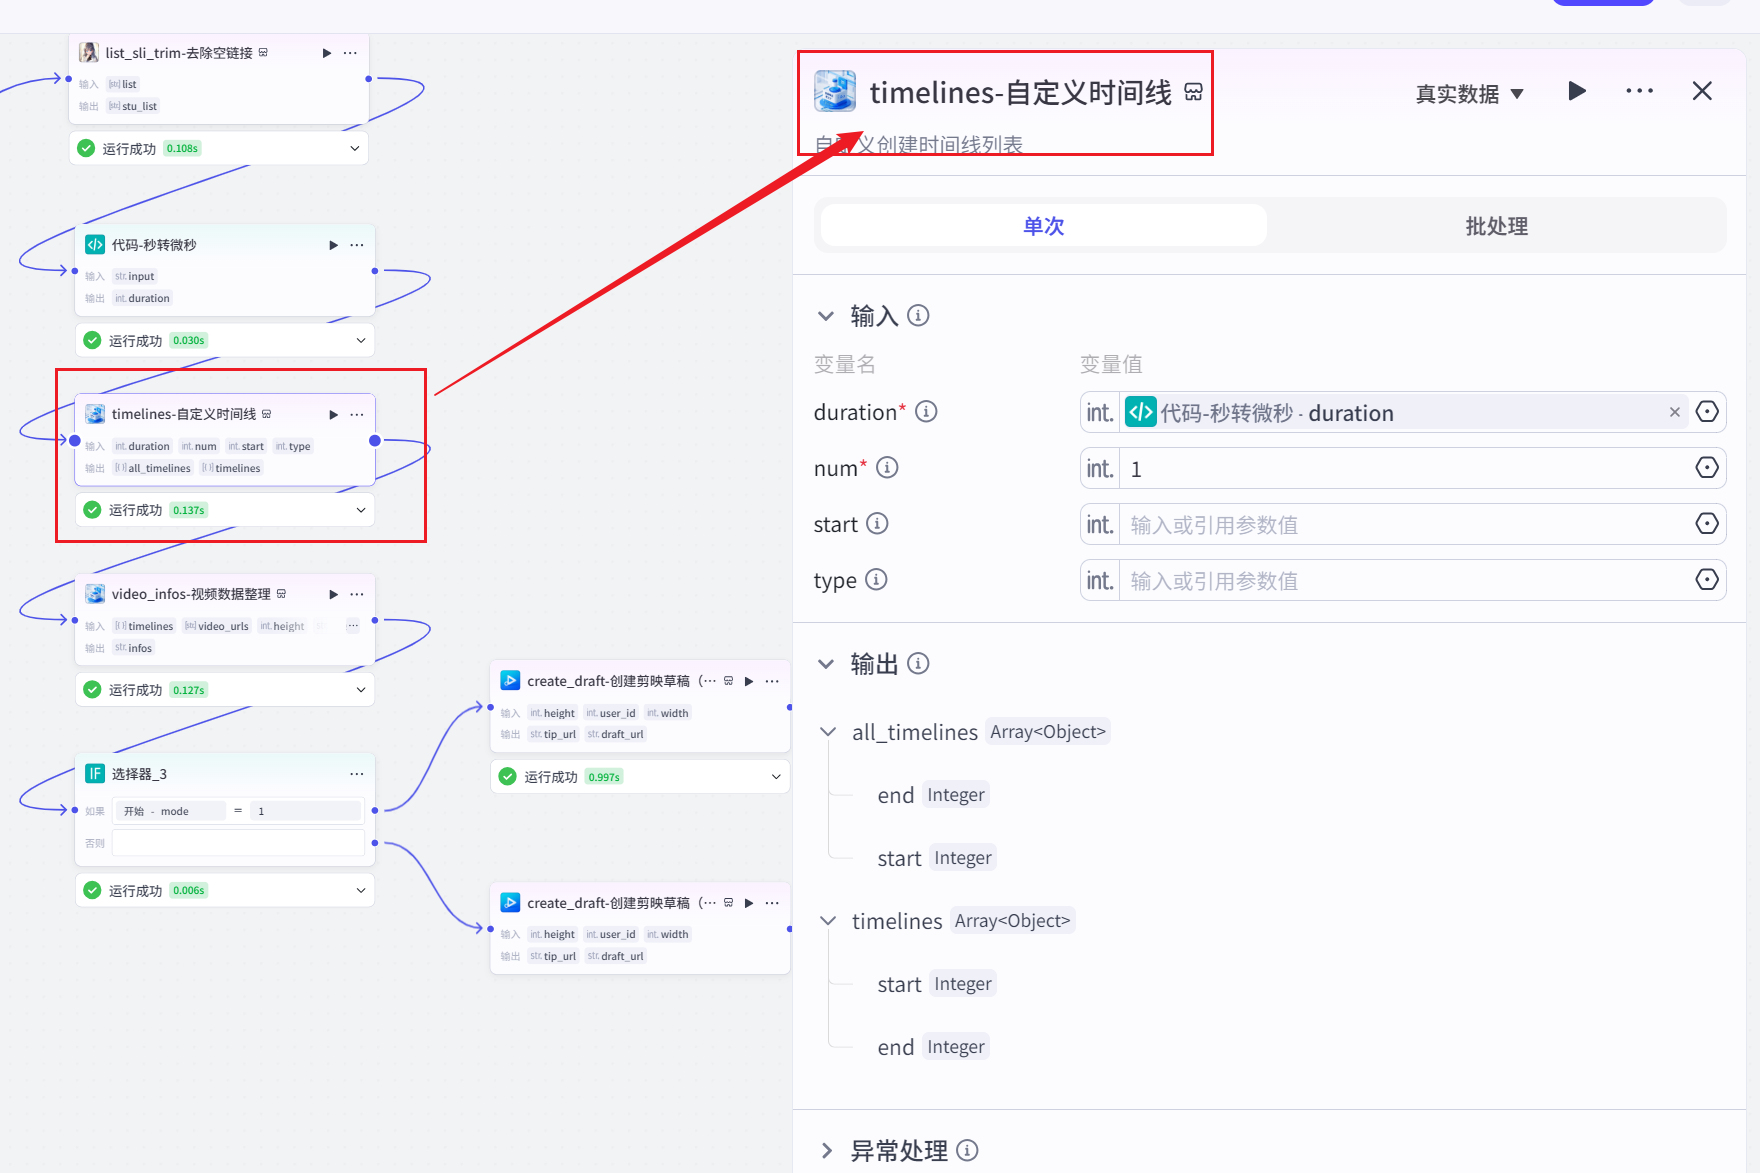Run the create_draft-创建剪映草稿 node play icon
The height and width of the screenshot is (1173, 1760).
[749, 680]
